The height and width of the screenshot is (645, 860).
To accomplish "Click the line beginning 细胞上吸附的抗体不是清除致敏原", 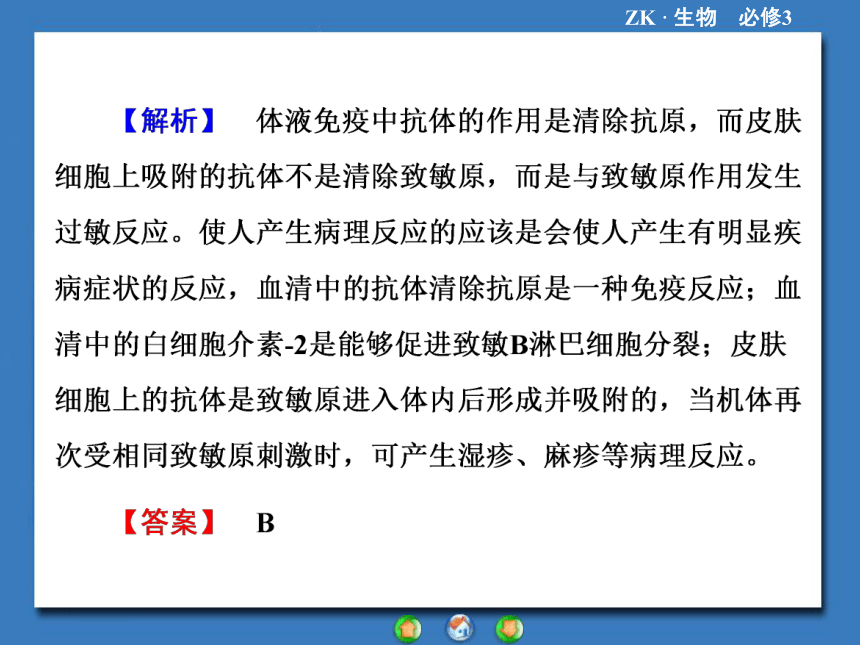I will click(x=428, y=177).
